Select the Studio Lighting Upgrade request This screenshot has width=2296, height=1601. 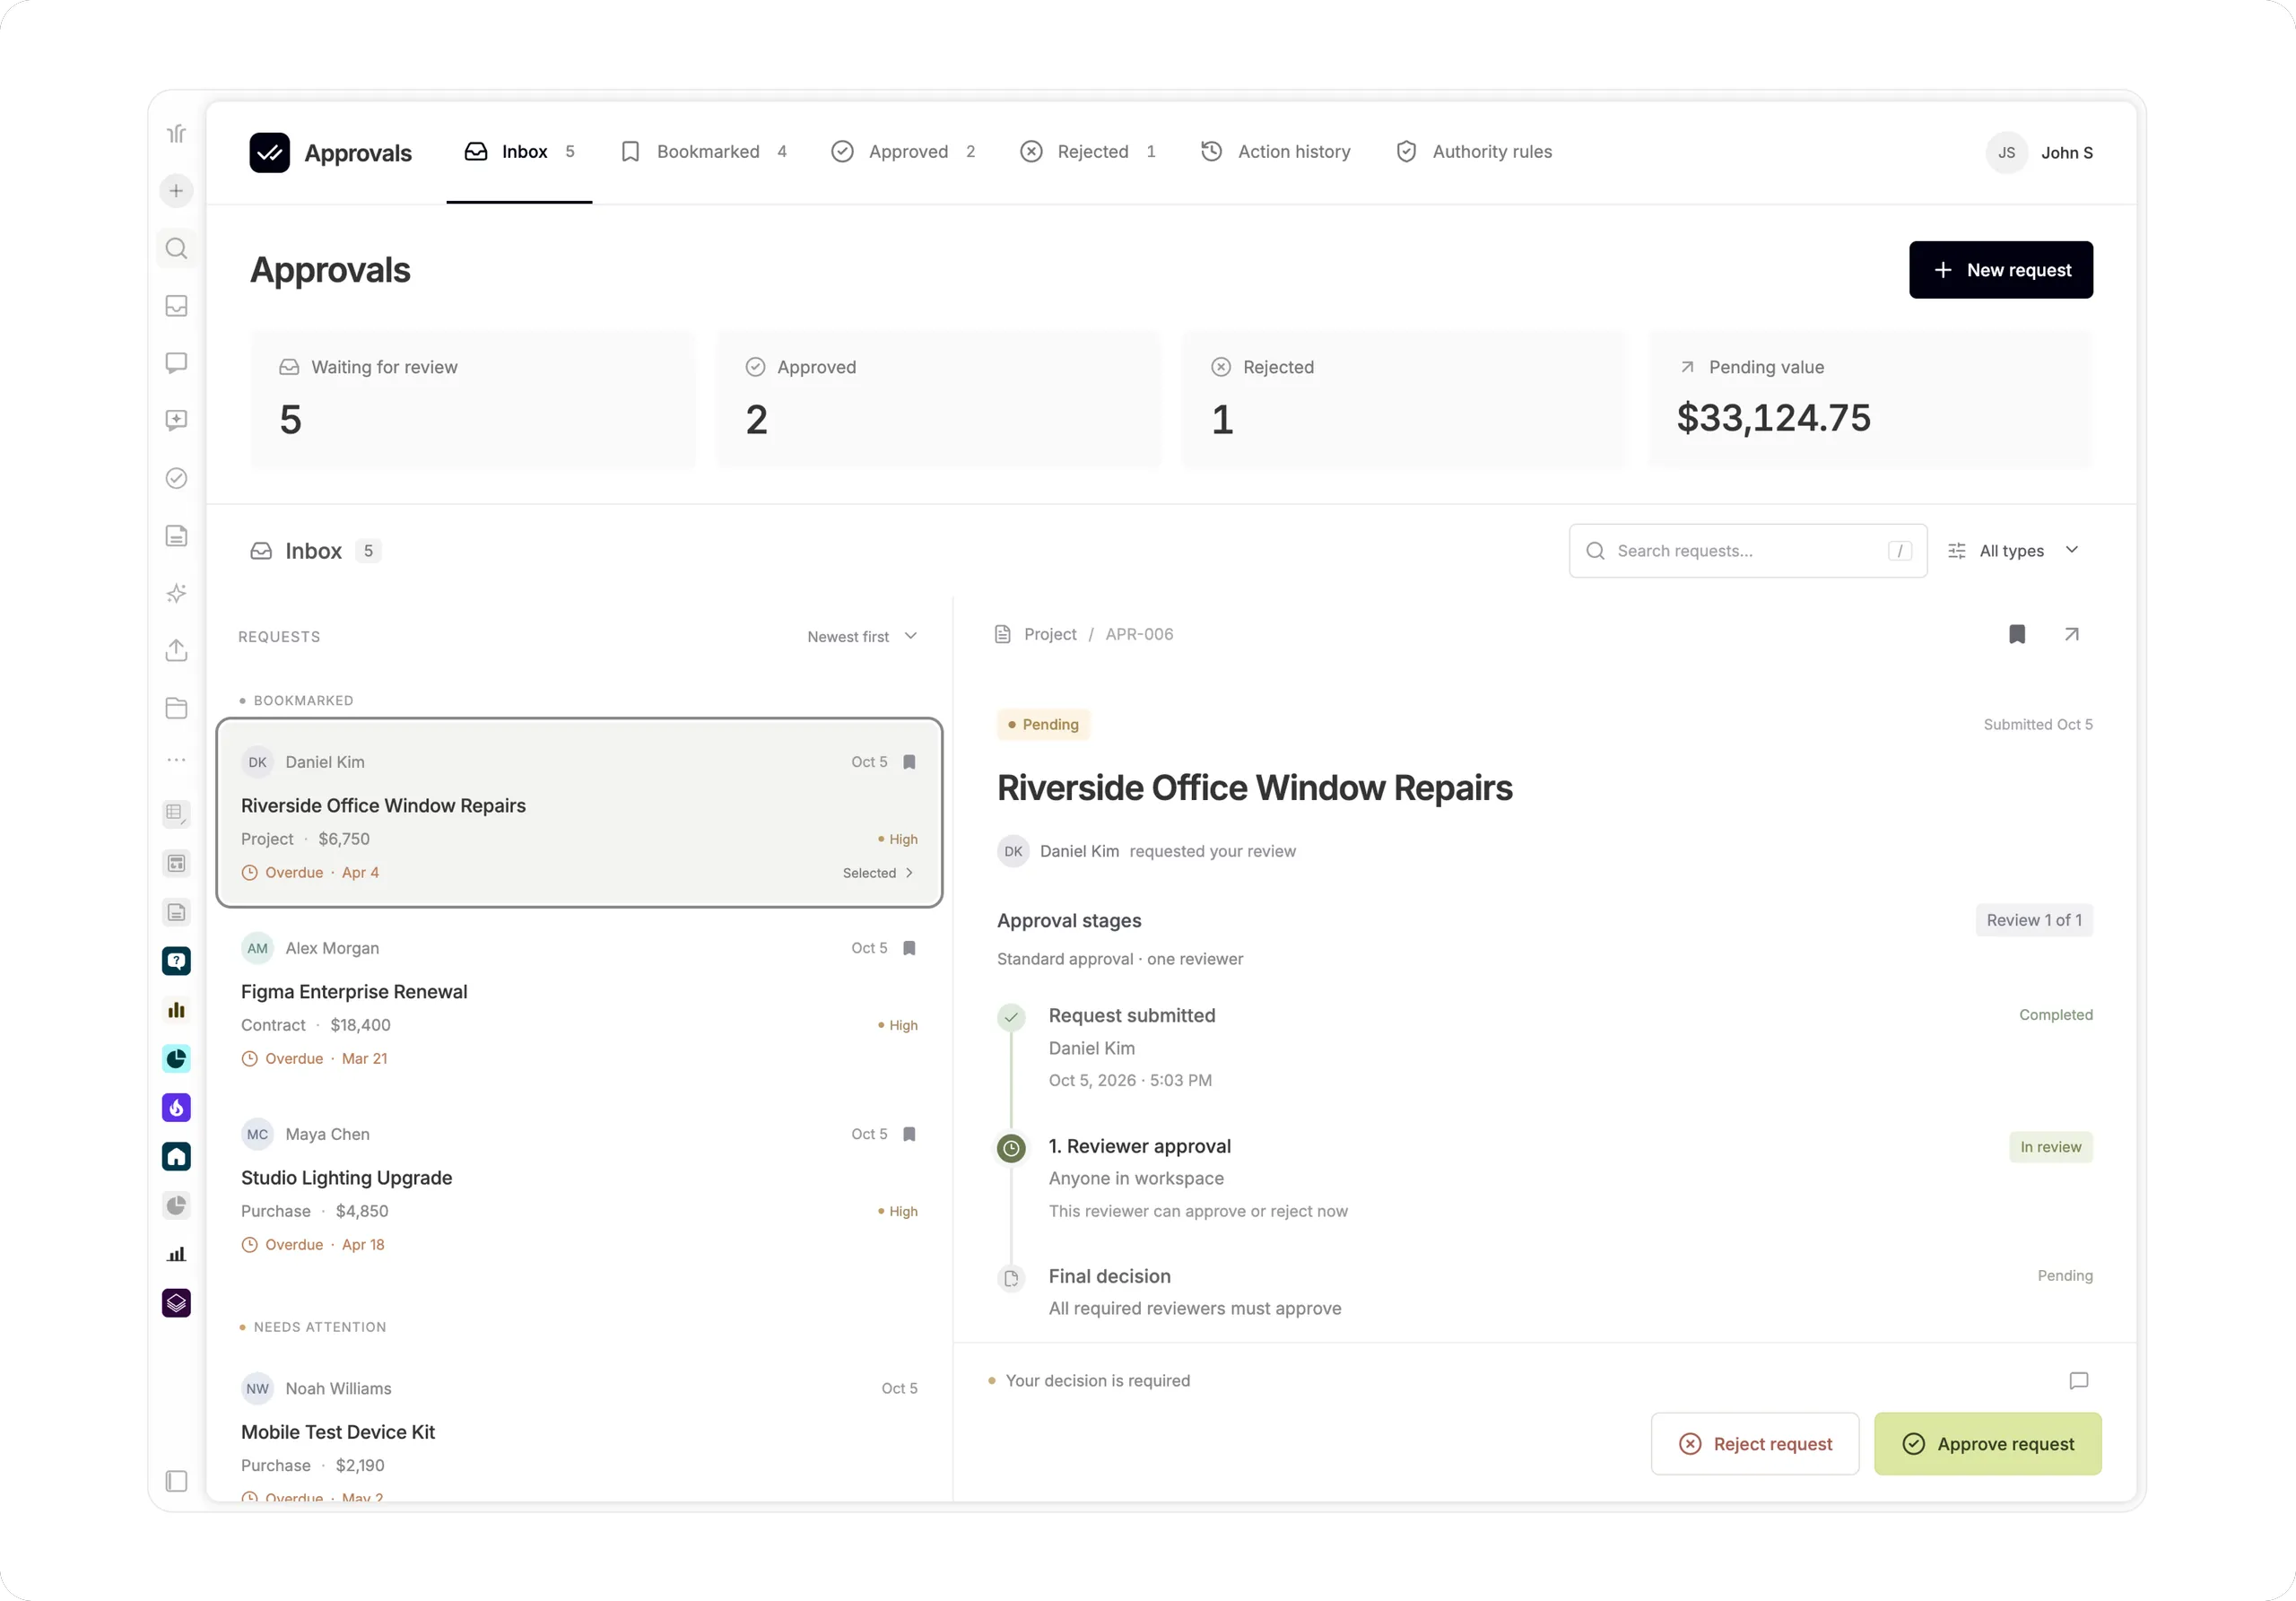click(x=579, y=1189)
